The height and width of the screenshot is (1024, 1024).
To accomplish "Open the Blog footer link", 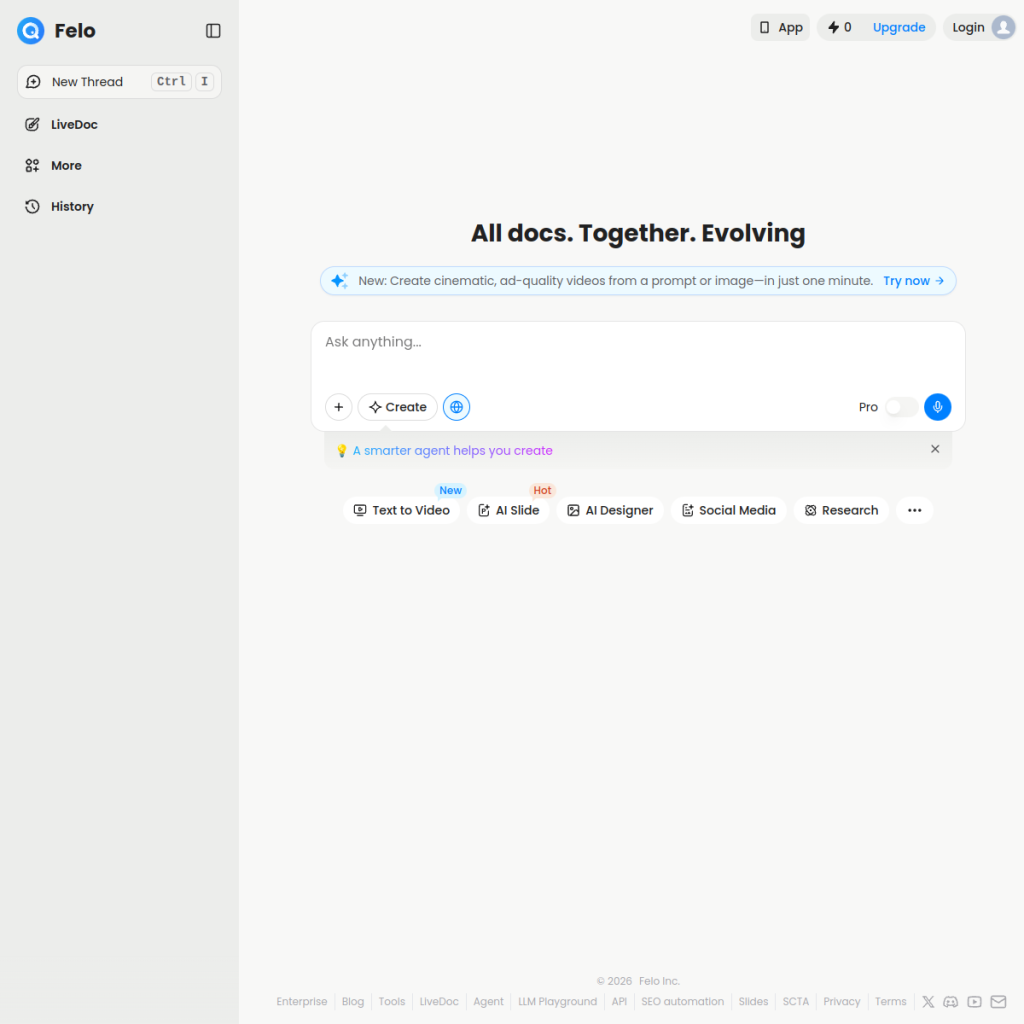I will [x=353, y=1001].
